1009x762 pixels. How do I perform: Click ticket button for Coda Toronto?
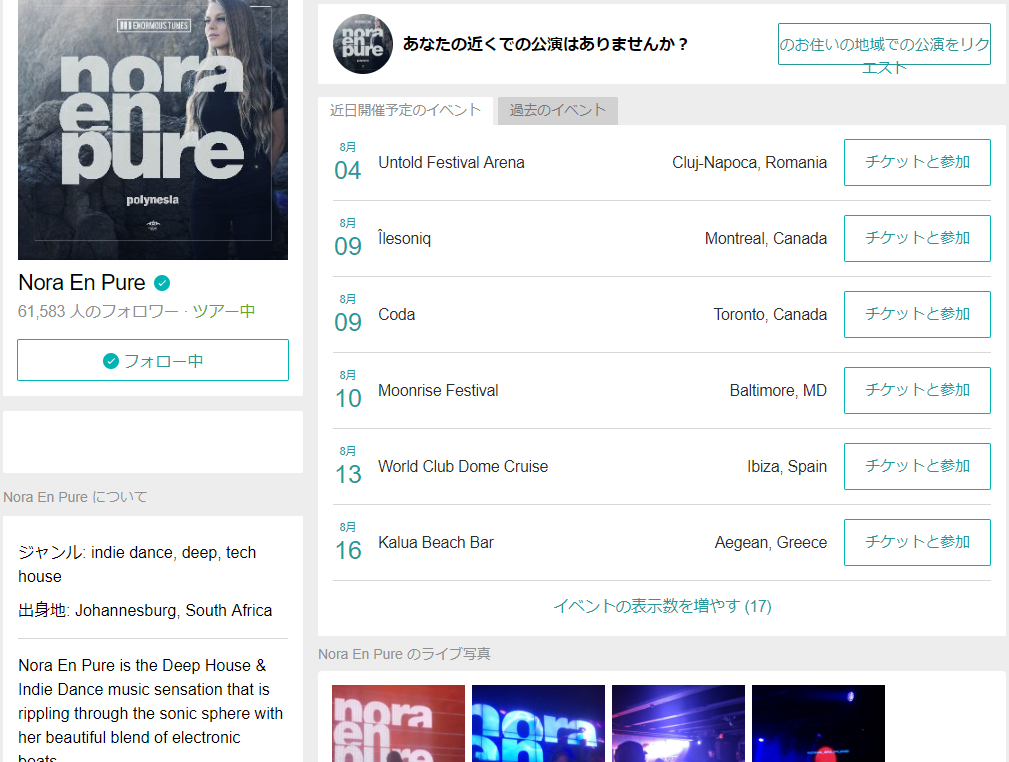point(917,314)
